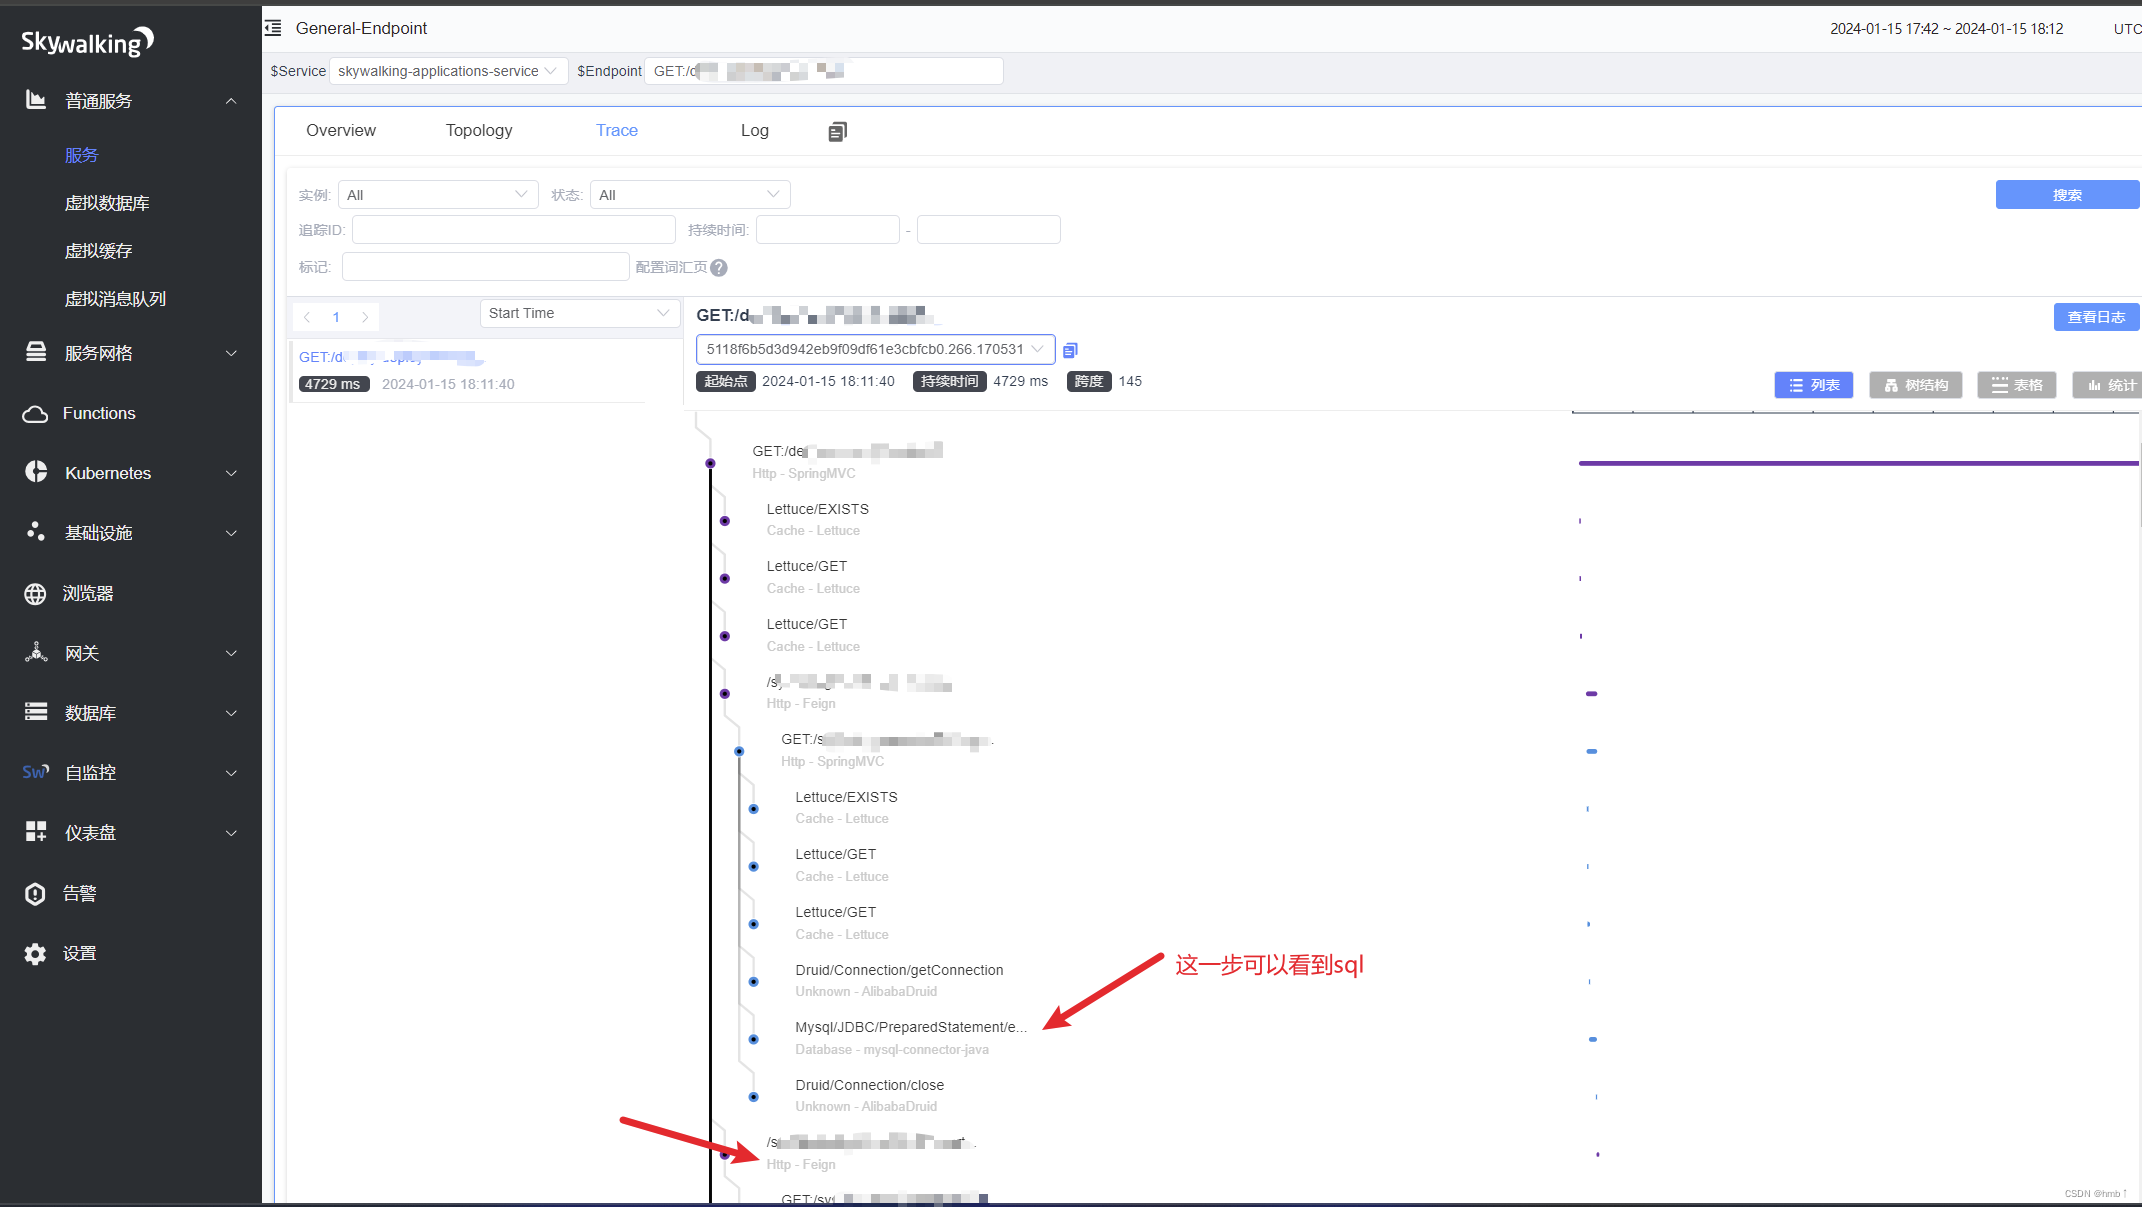2142x1207 pixels.
Task: Switch to the Topology tab
Action: coord(479,130)
